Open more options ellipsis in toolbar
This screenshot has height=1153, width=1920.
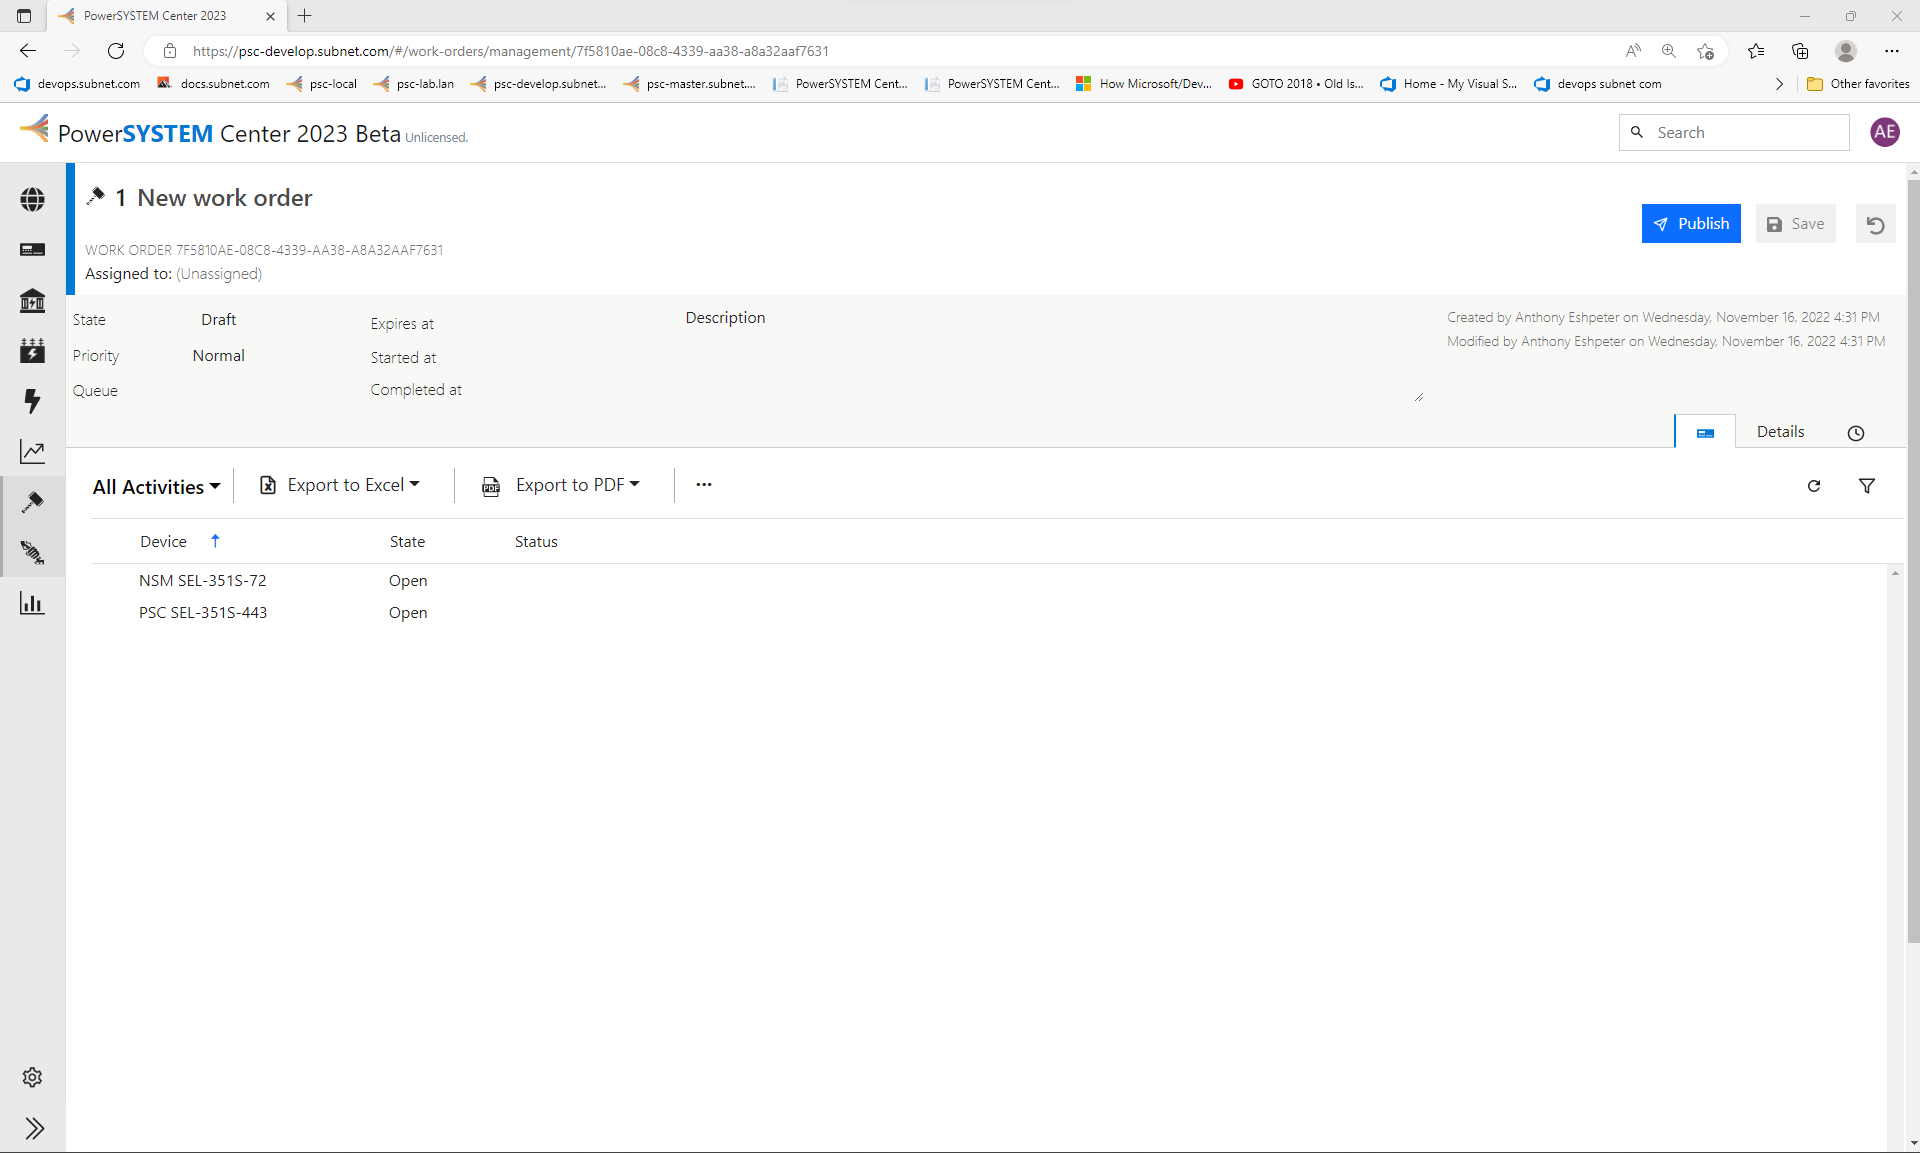(704, 485)
